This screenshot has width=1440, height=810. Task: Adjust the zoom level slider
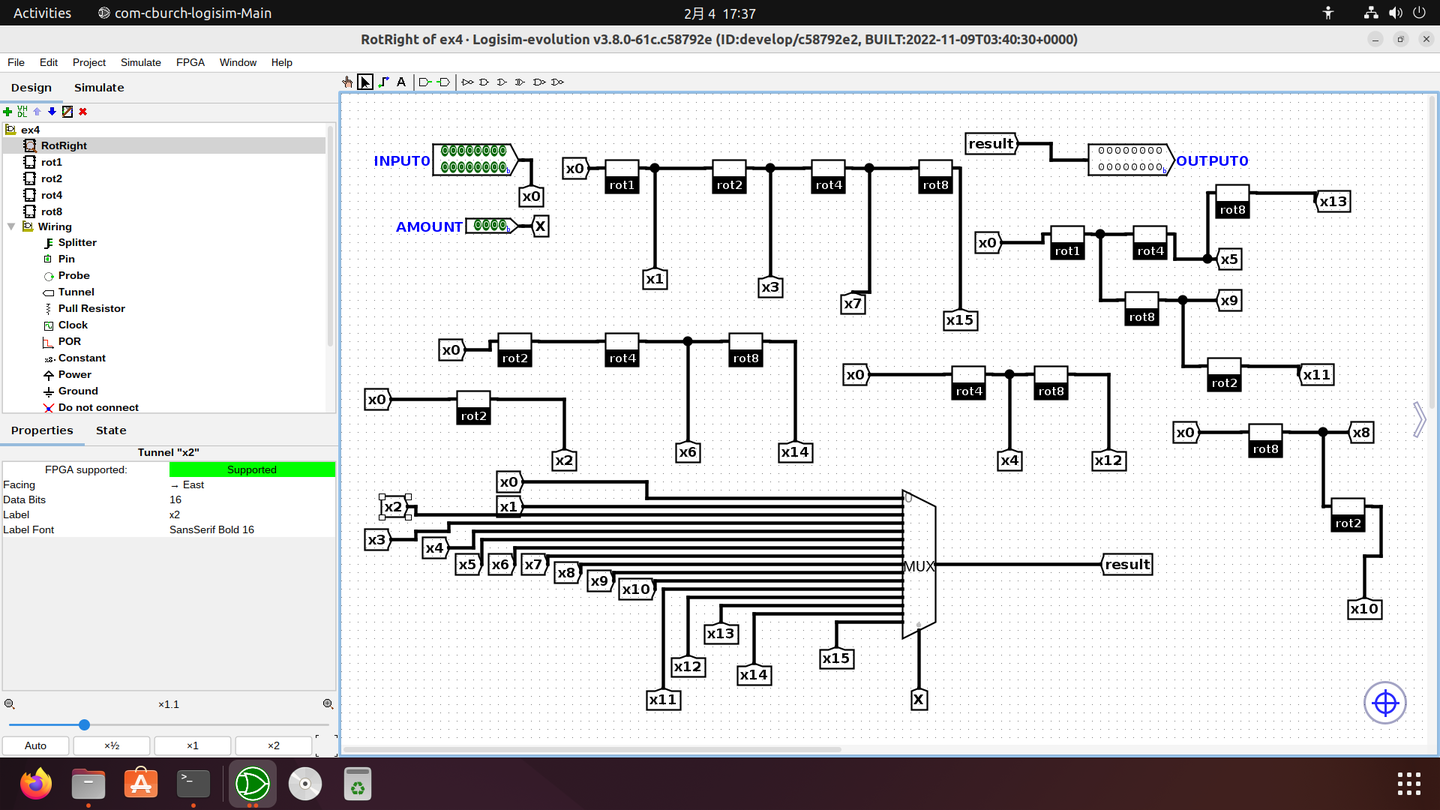tap(84, 724)
